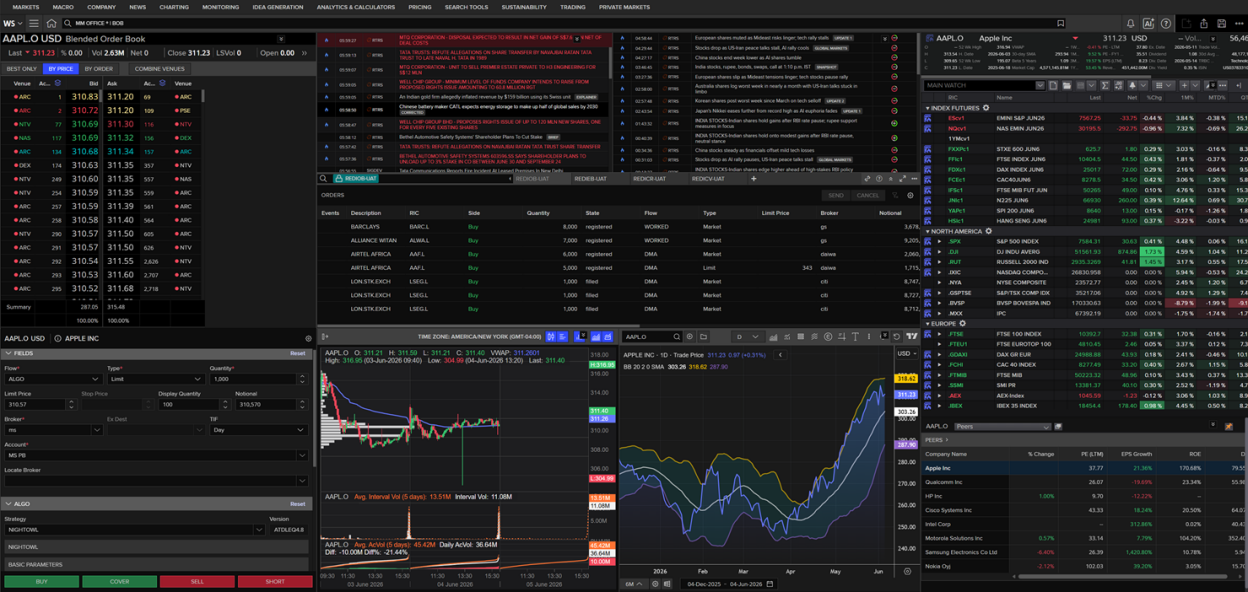Go to the home icon beside the search box
Viewport: 1248px width, 592px height.
[50, 23]
